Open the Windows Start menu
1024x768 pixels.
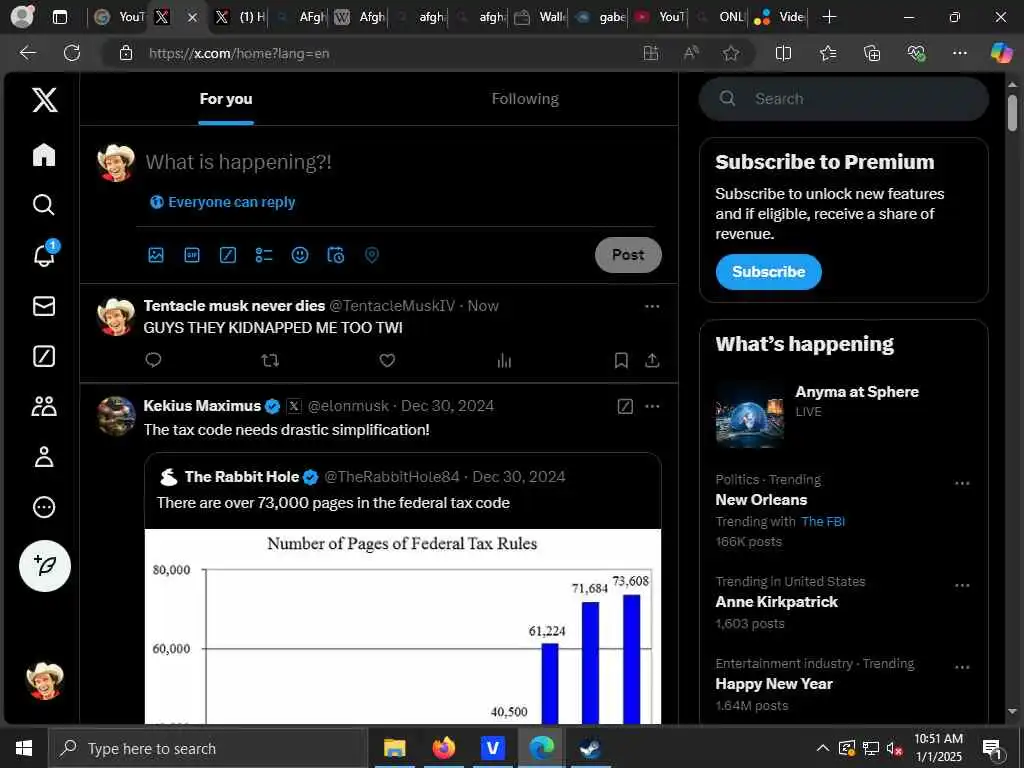24,748
